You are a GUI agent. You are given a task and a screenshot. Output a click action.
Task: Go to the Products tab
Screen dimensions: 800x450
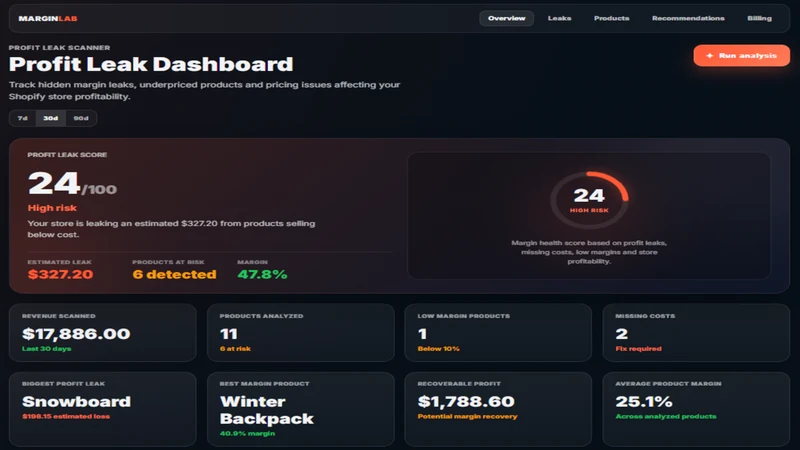(611, 18)
